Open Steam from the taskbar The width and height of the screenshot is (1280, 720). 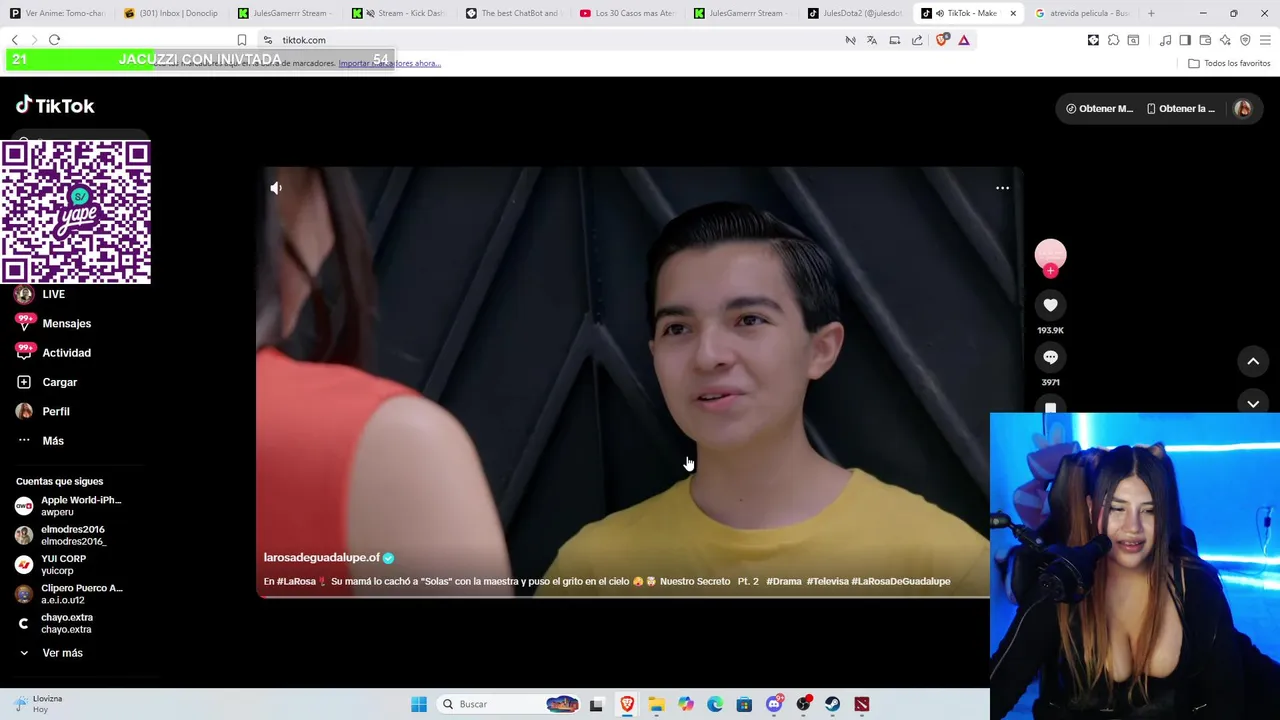[832, 704]
